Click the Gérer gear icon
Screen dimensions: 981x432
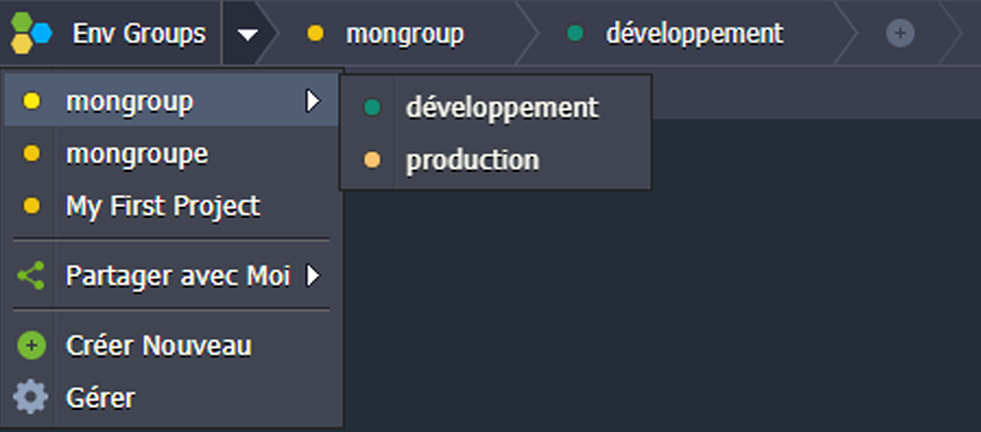click(32, 398)
